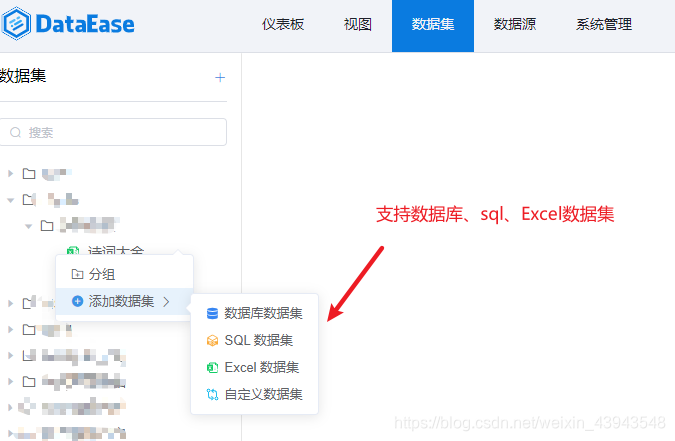Select the 数据集 tab

(x=433, y=26)
